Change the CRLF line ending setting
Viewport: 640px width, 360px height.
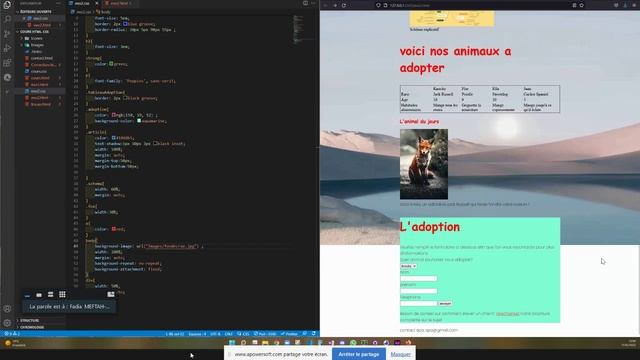(229, 334)
